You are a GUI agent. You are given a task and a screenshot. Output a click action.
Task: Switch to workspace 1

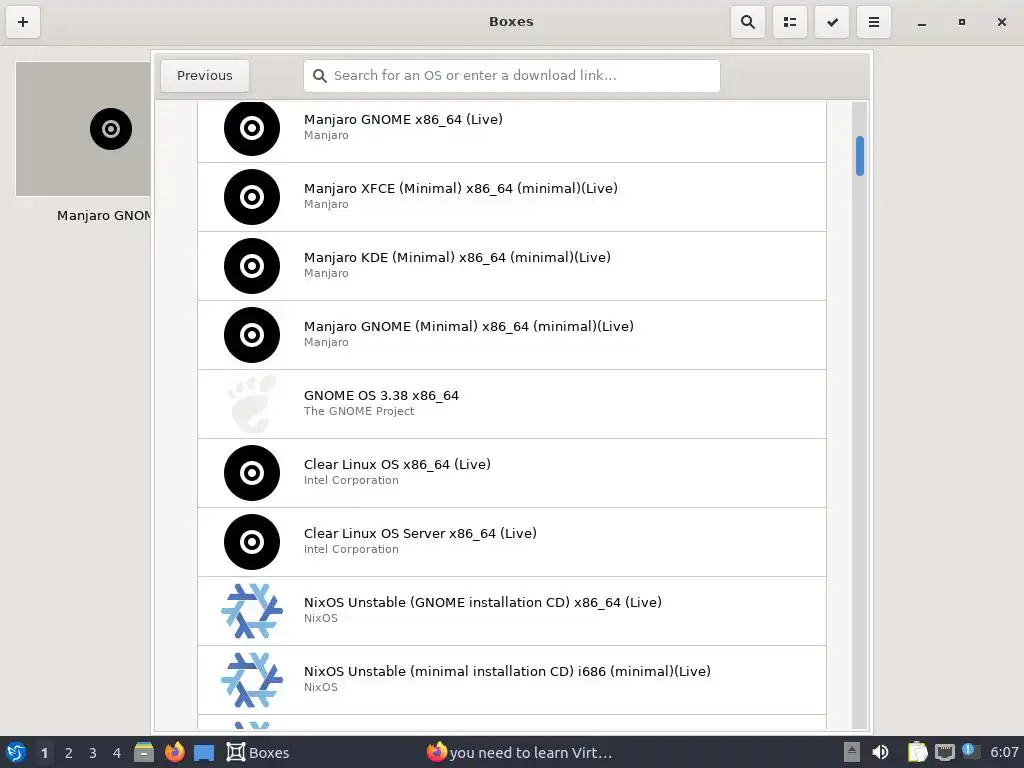pos(44,753)
